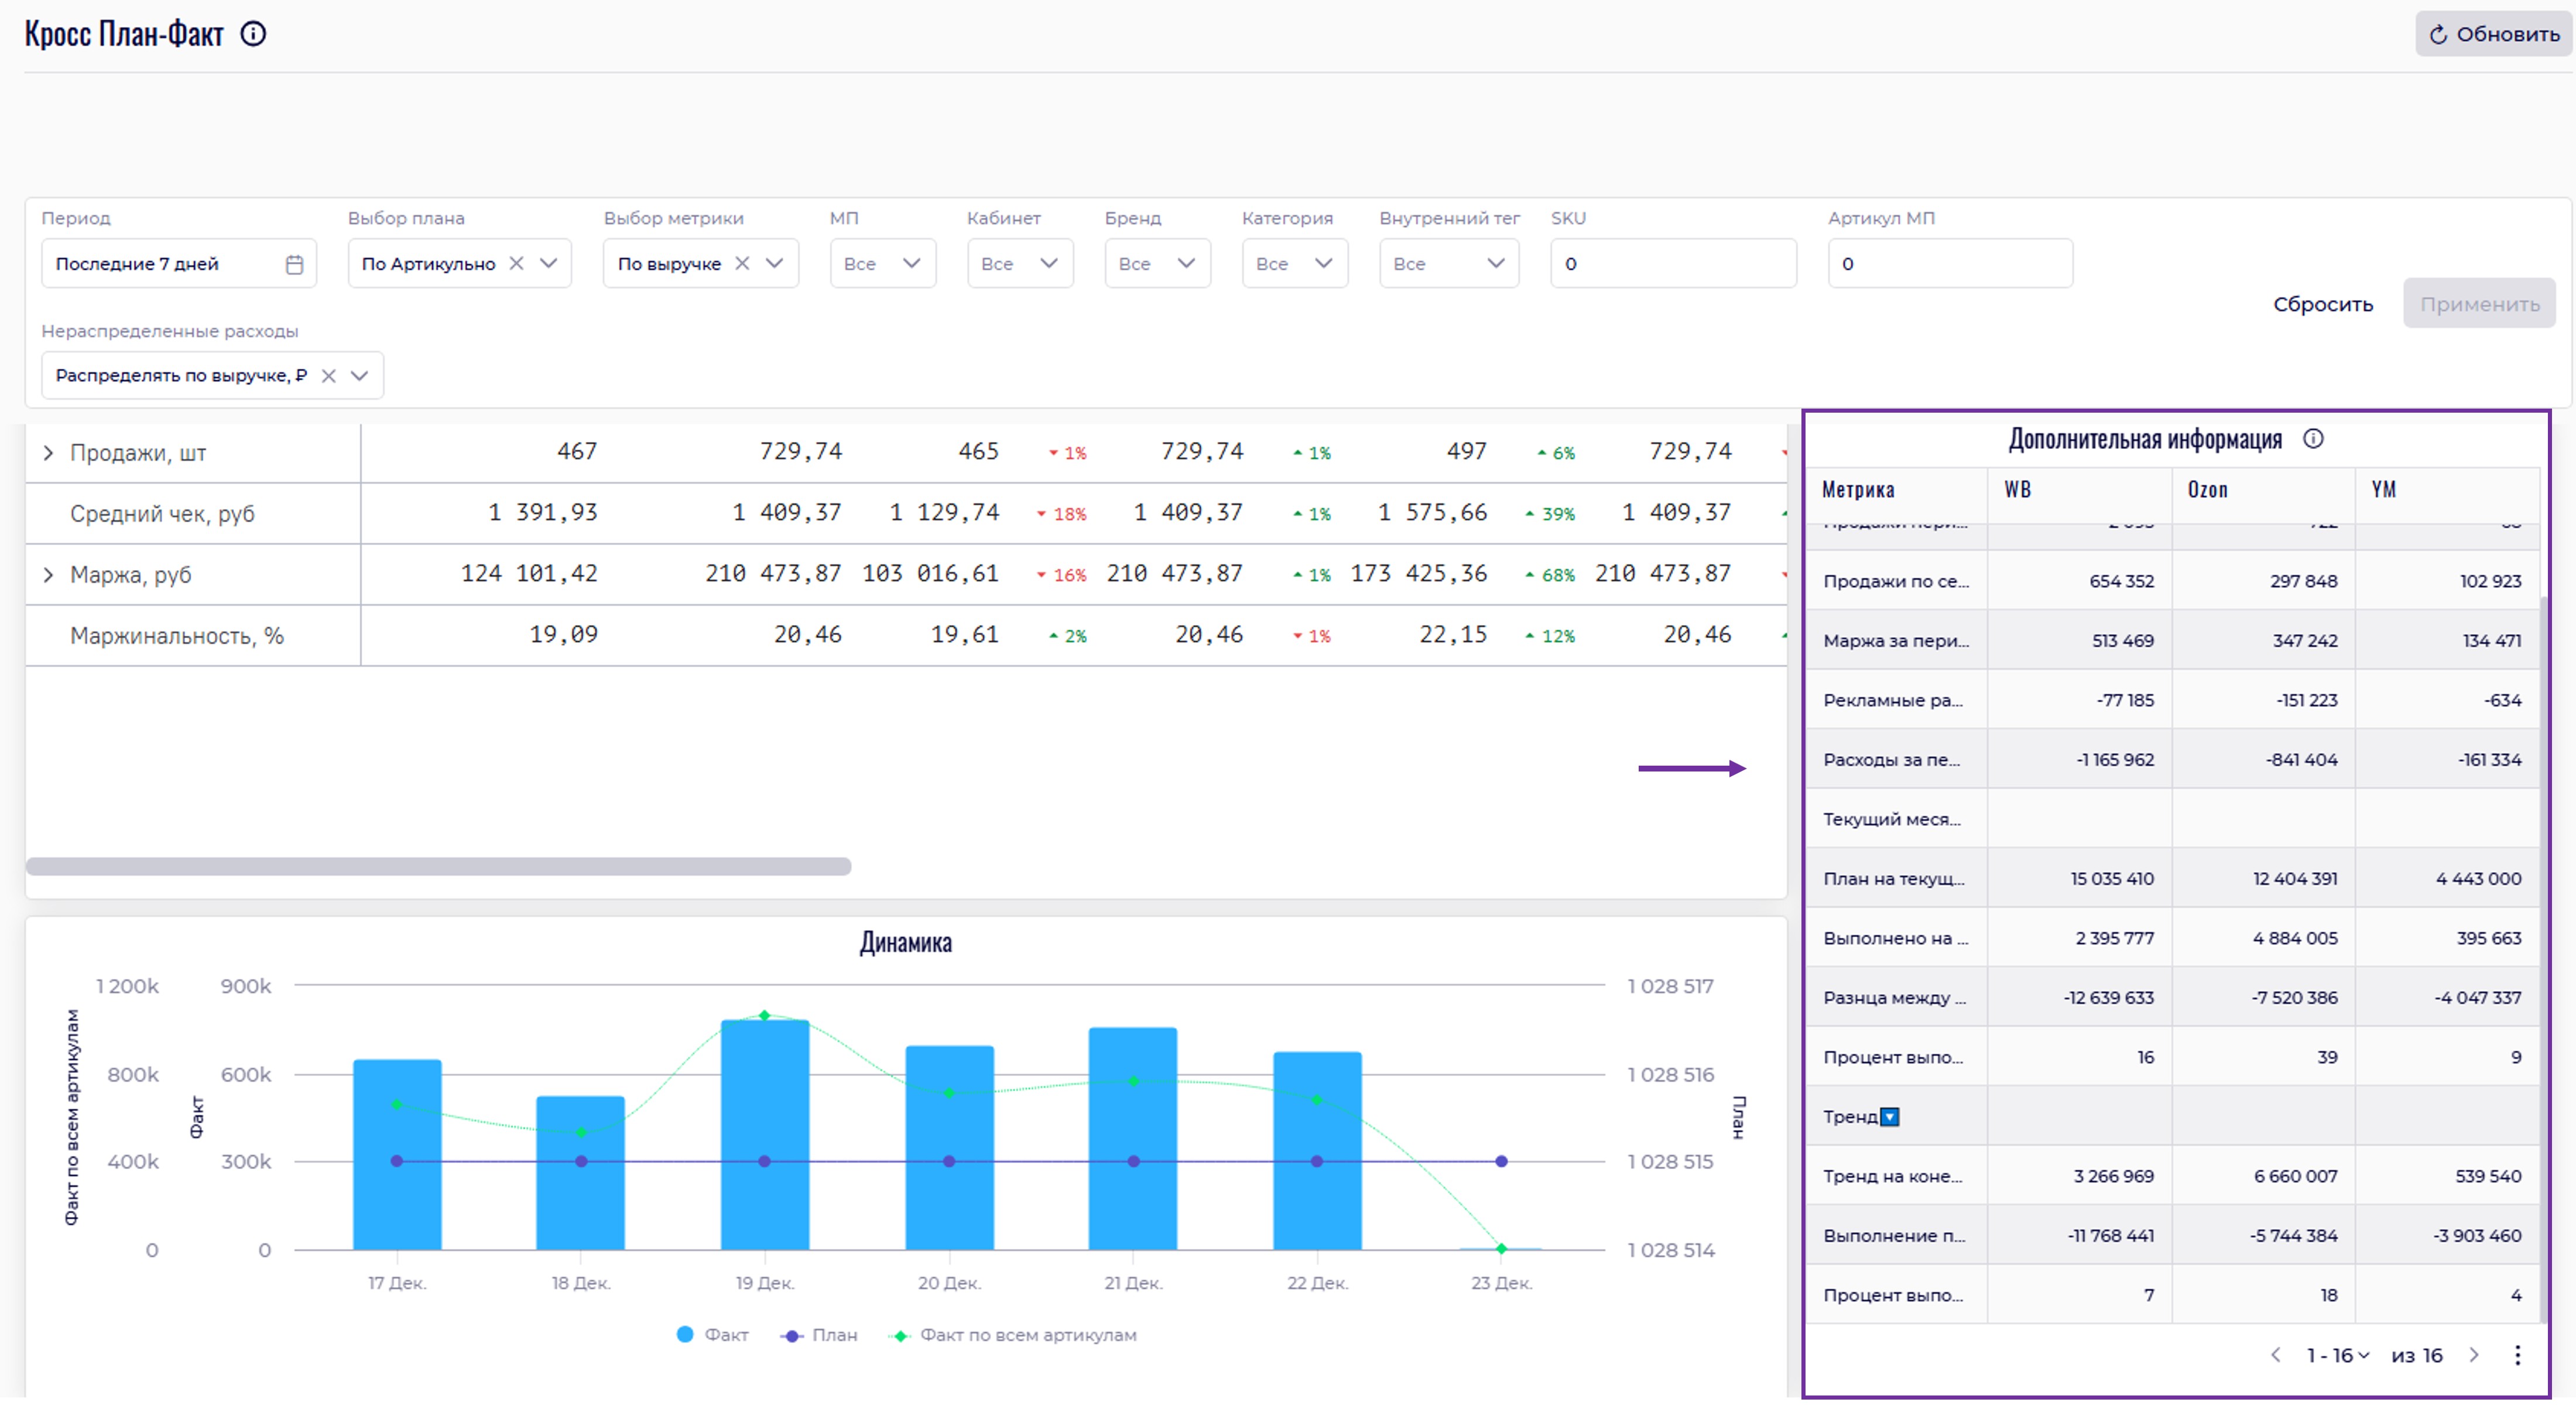Clear the По выручке metric selection
Screen dimensions: 2576x1423
tap(742, 264)
